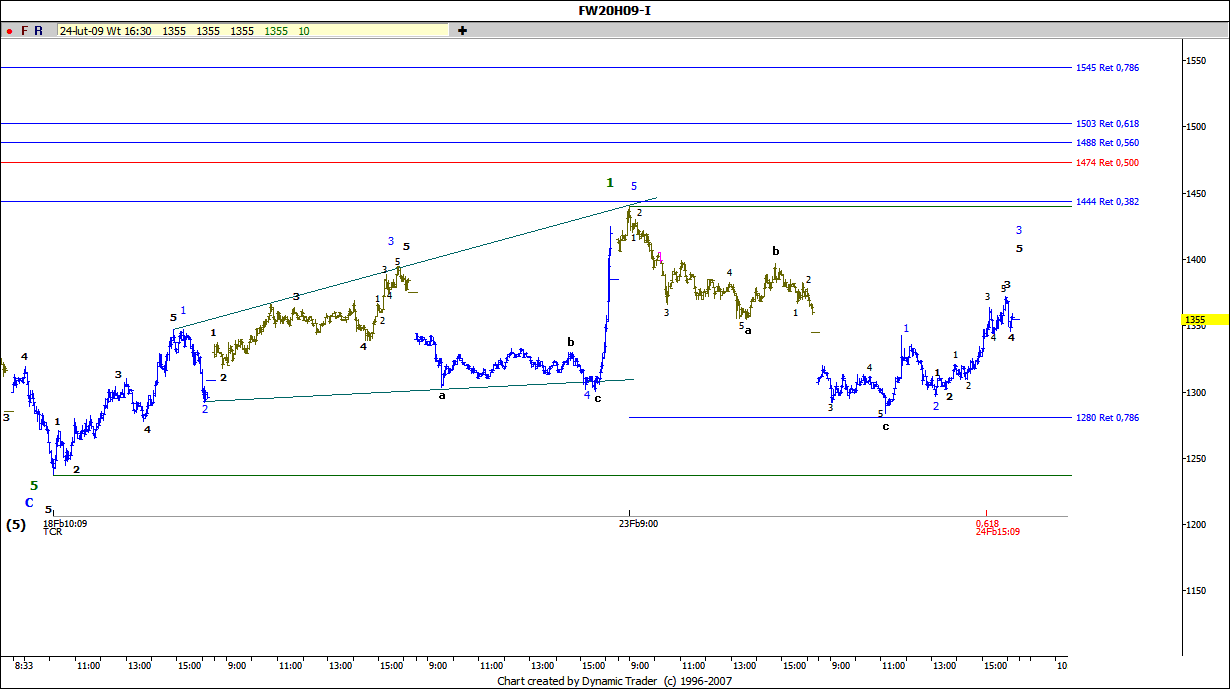Click the FW20H09-I chart title
This screenshot has width=1230, height=689.
click(614, 11)
